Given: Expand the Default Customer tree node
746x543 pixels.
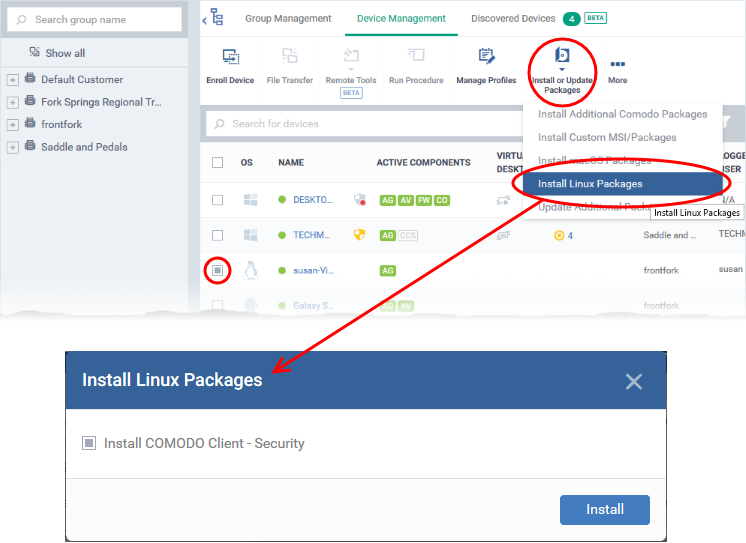Looking at the screenshot, I should pos(13,79).
